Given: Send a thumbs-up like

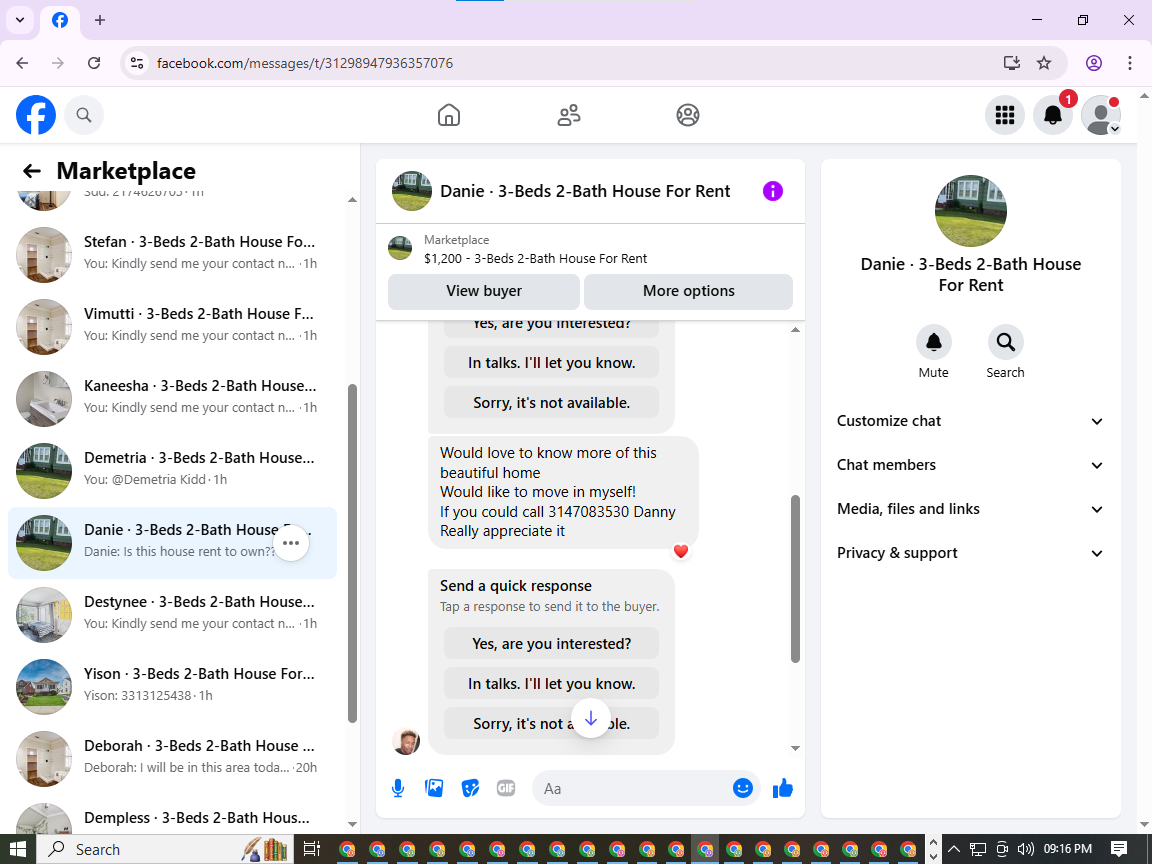Looking at the screenshot, I should 783,788.
